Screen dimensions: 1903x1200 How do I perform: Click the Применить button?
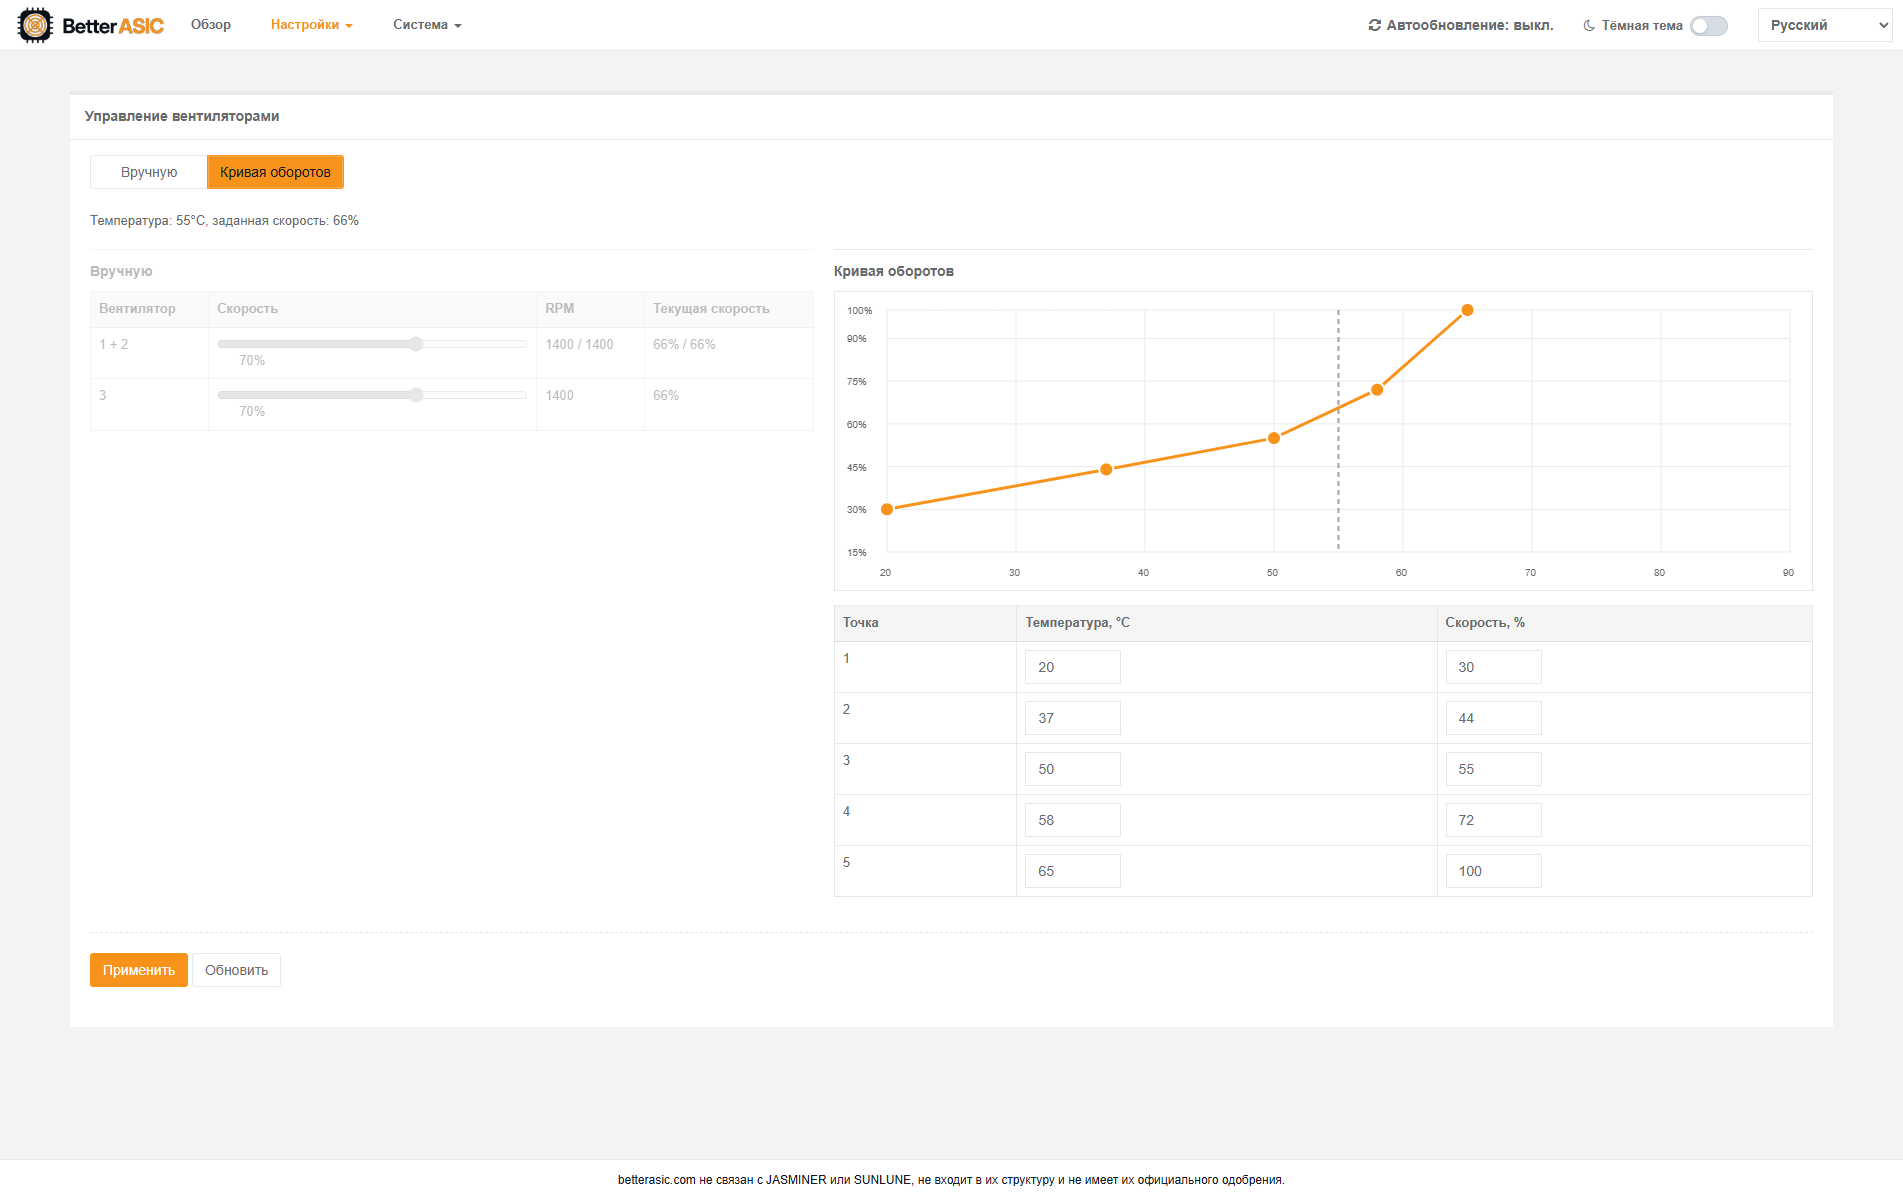139,970
